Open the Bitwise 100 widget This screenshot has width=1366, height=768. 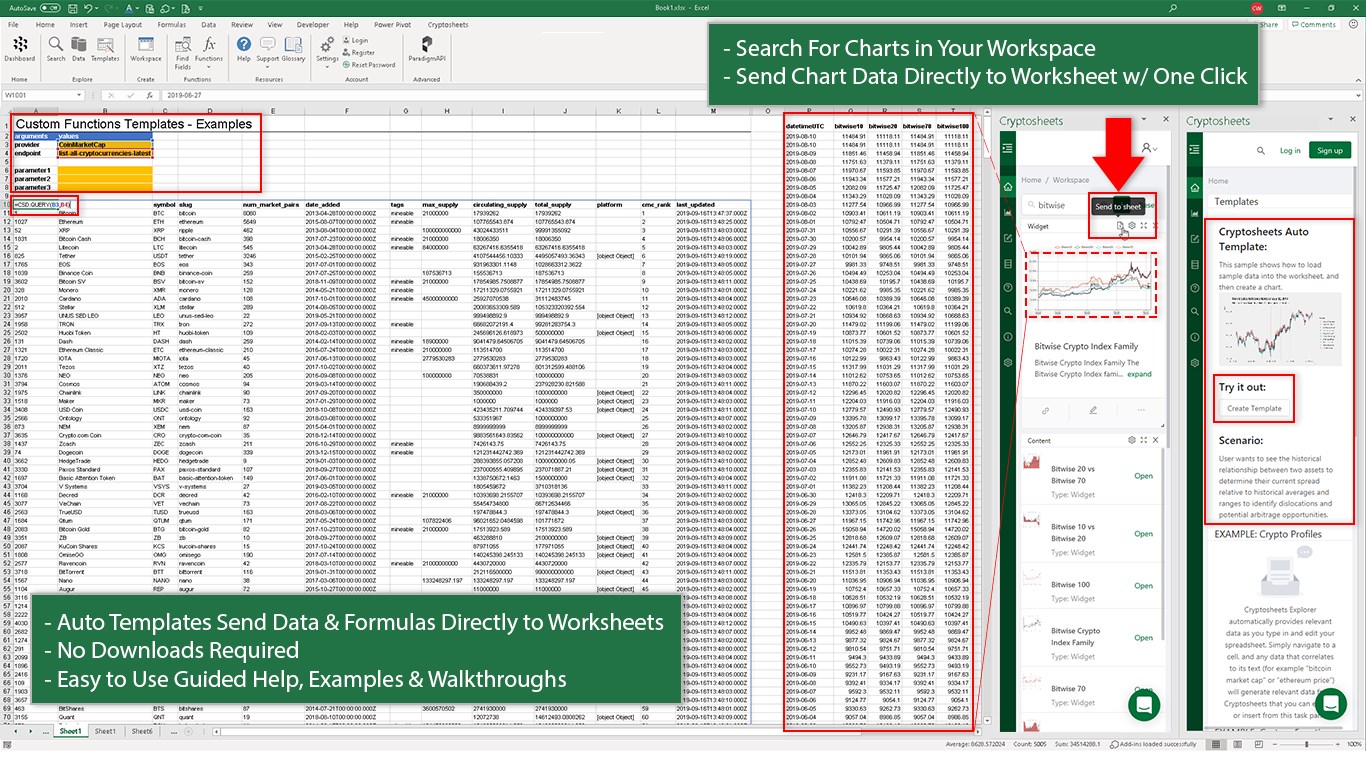pyautogui.click(x=1143, y=586)
